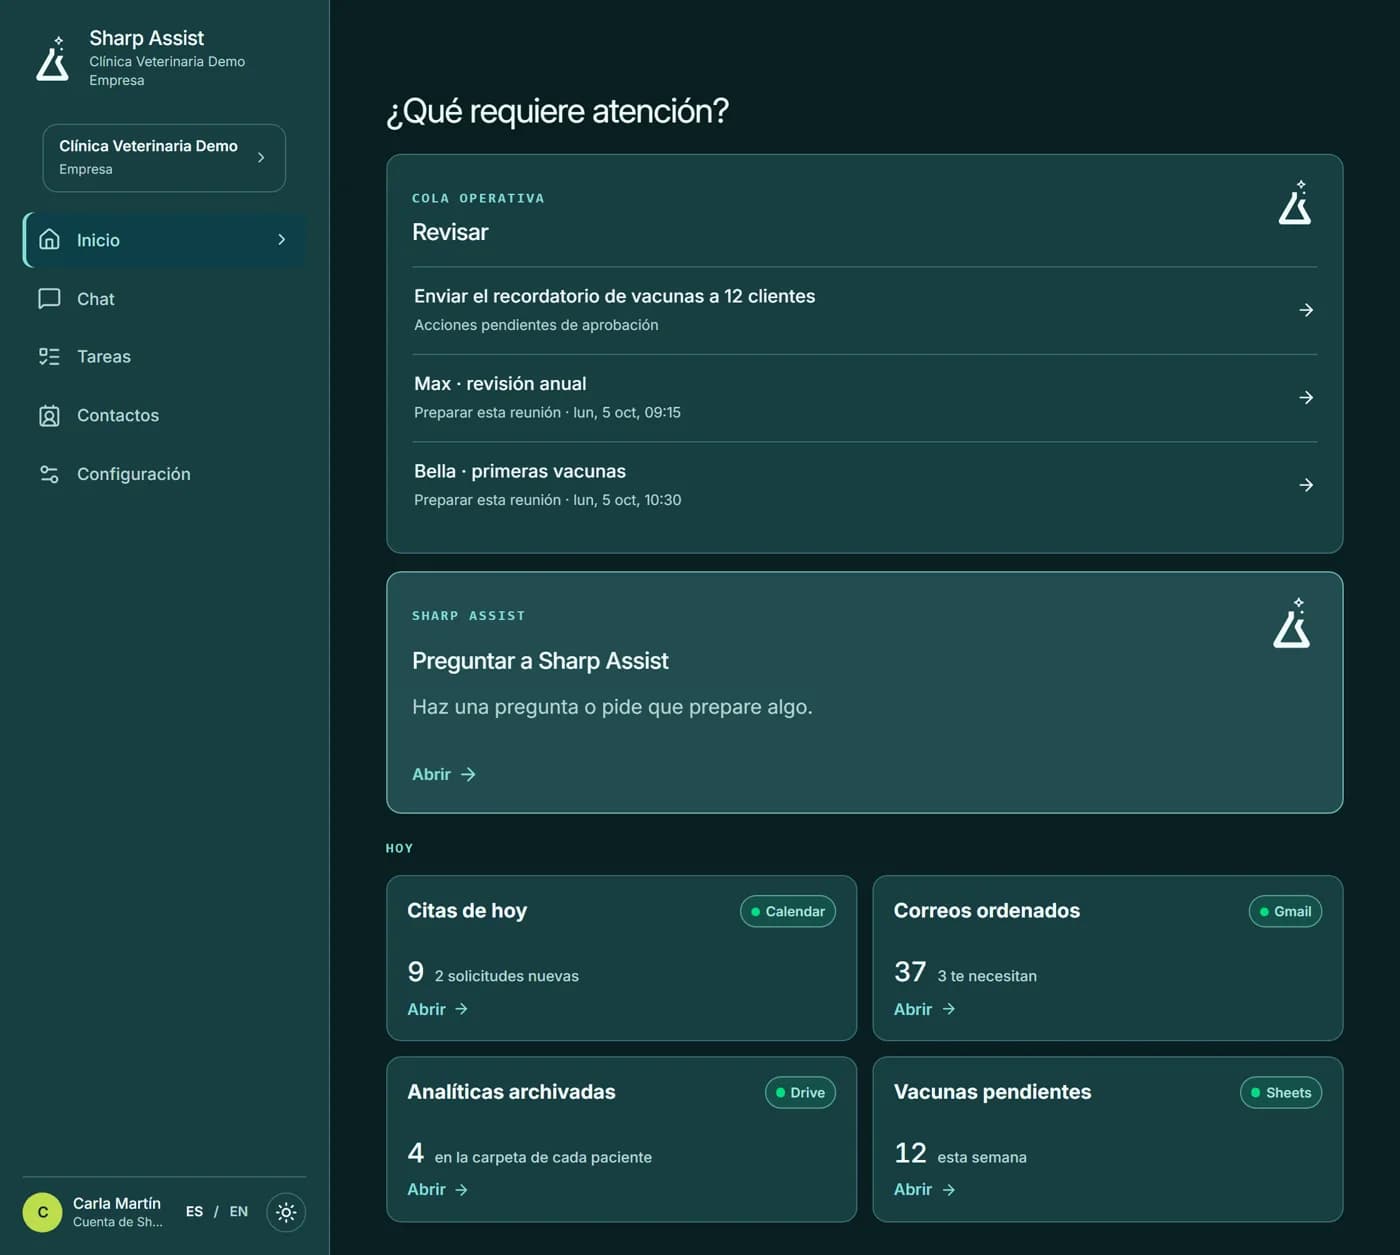Click Abrir under Analíticas archivadas

tap(437, 1189)
